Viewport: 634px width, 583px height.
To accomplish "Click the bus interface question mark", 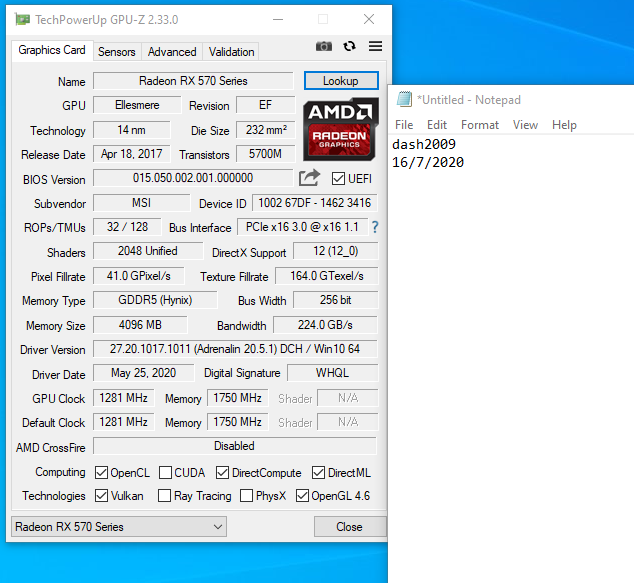I will point(375,227).
